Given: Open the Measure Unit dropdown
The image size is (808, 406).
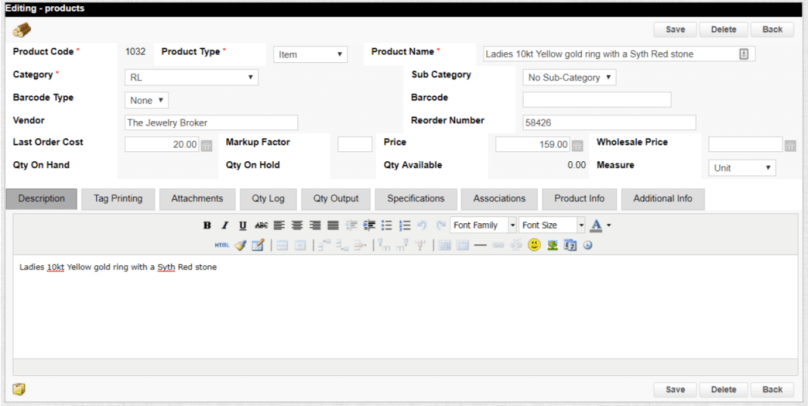Looking at the screenshot, I should pos(742,167).
